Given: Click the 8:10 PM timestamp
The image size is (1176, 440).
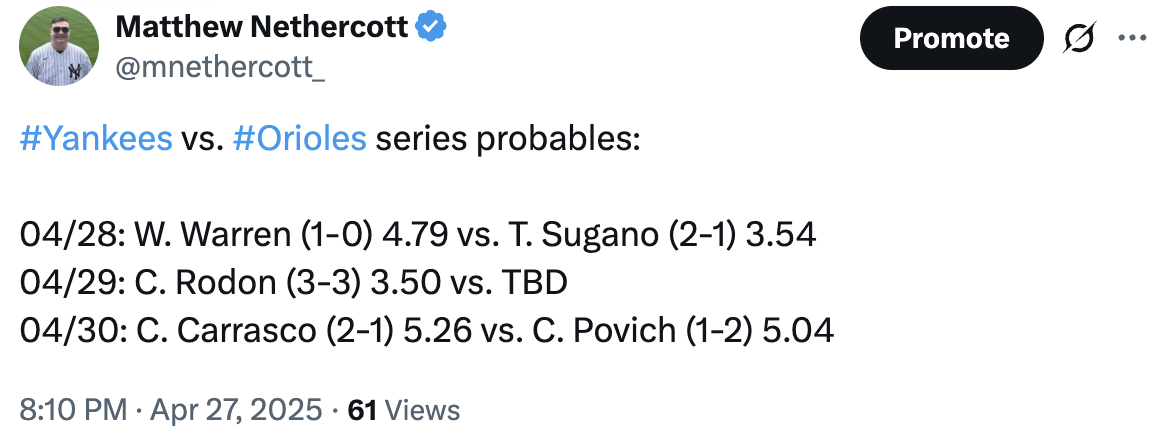Looking at the screenshot, I should 73,411.
